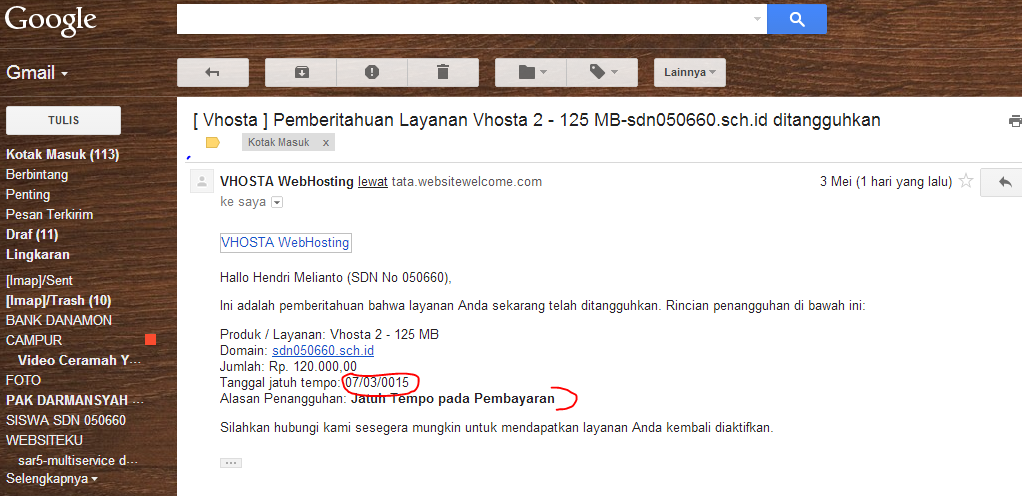Click the sender name VHOSTA WebHosting
The height and width of the screenshot is (496, 1022).
287,182
